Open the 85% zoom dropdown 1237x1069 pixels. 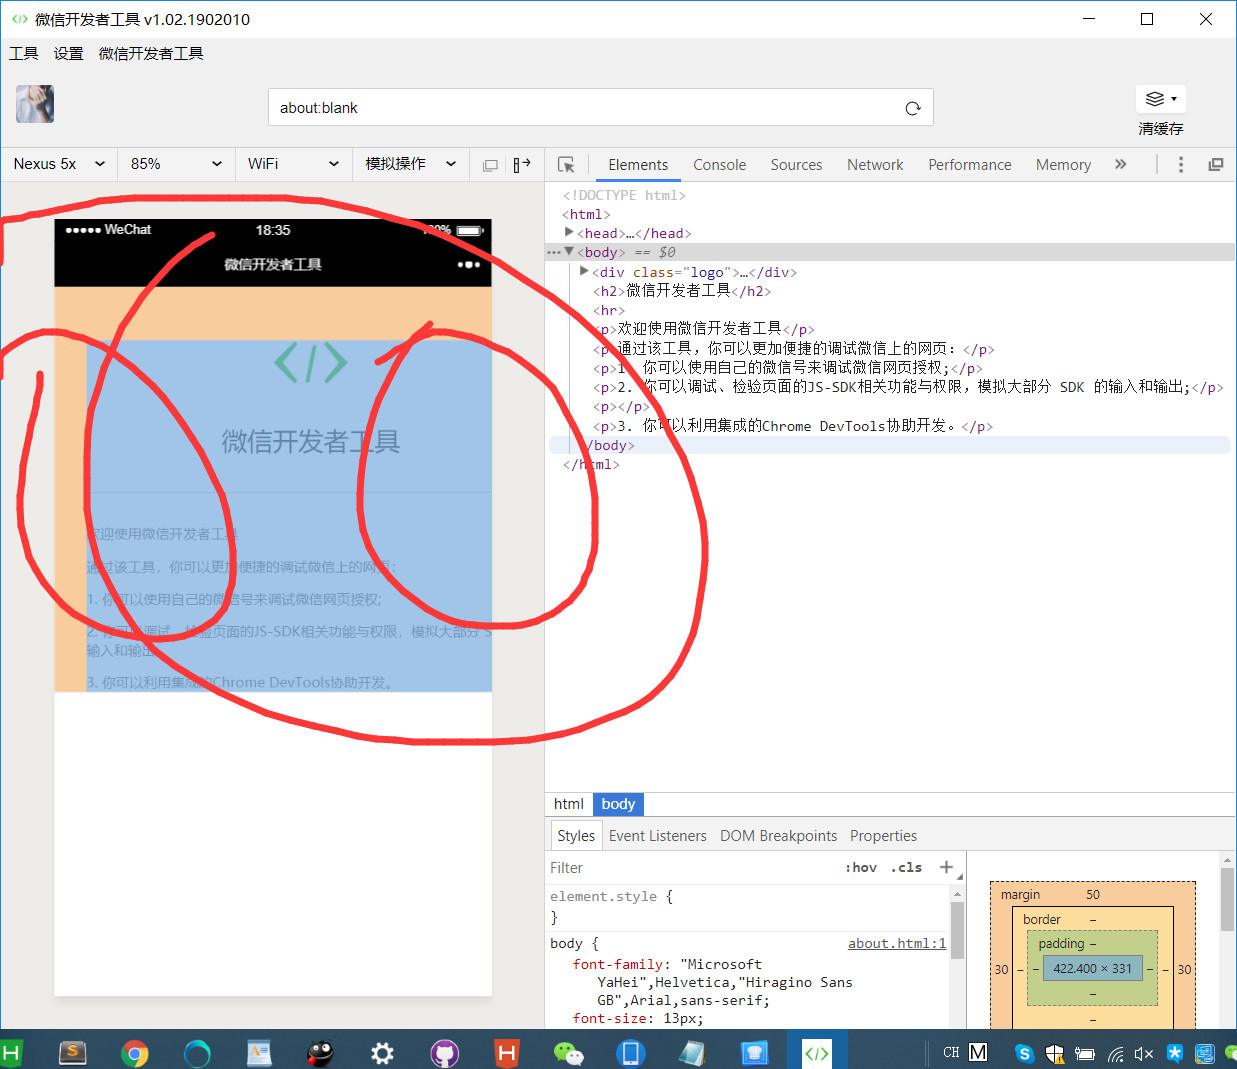(176, 164)
